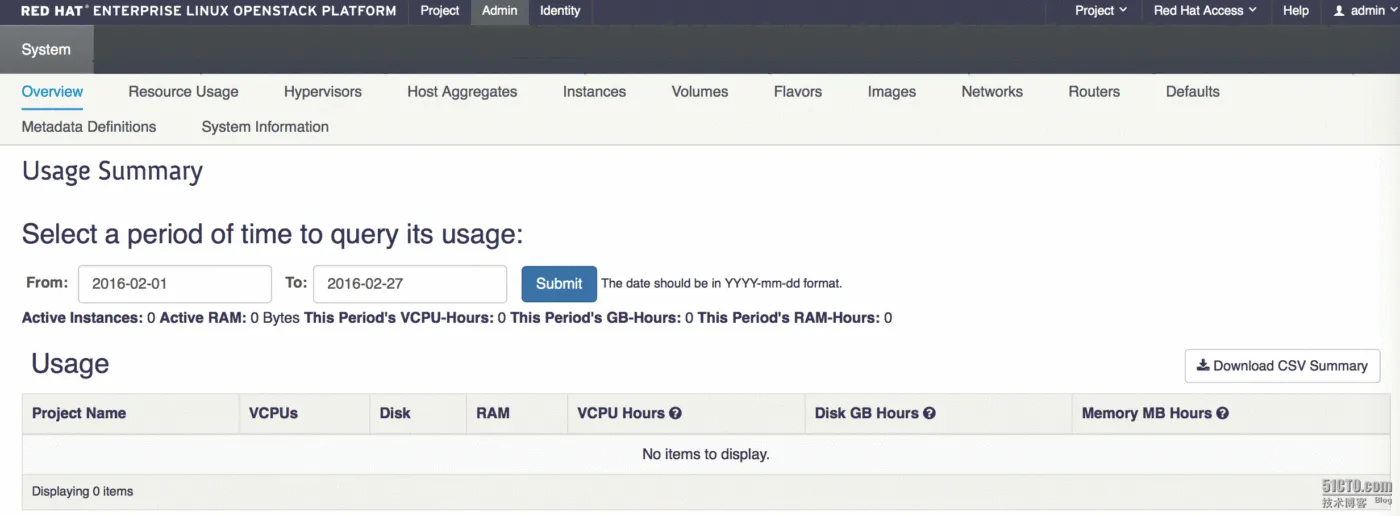Click the 'Active Instances: 0' text
1400x516 pixels.
click(89, 318)
